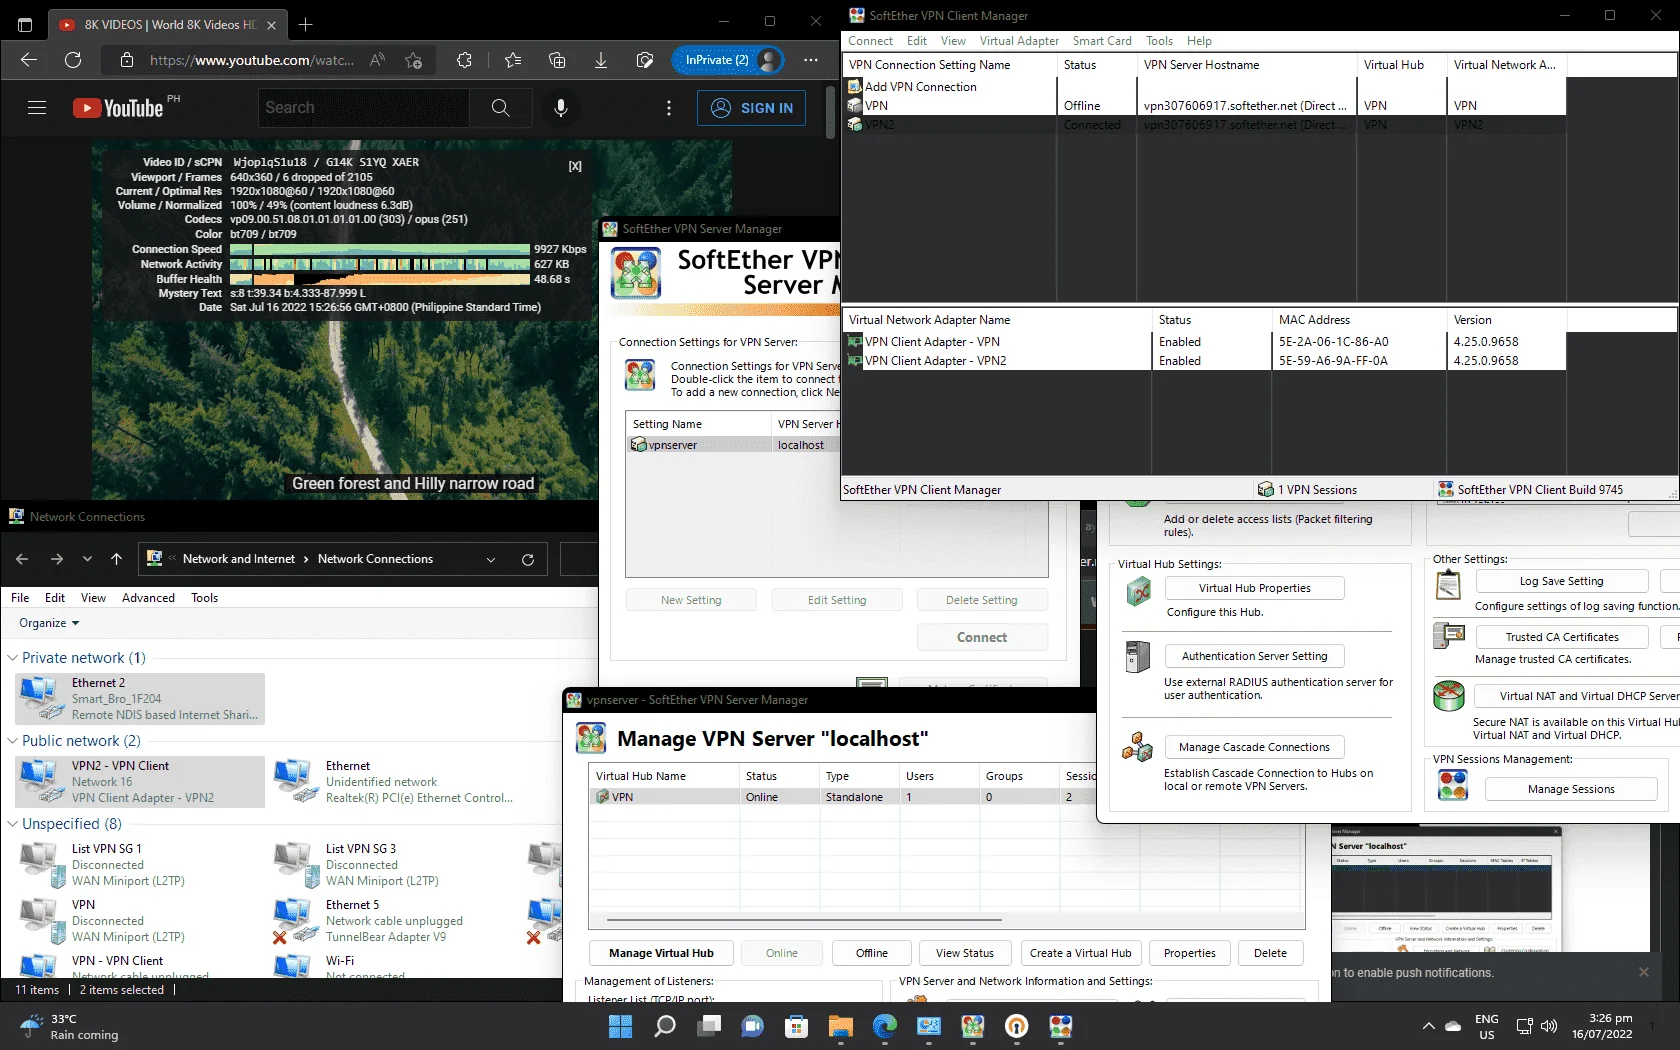Select the Ethernet Realtek adapter

coord(394,781)
